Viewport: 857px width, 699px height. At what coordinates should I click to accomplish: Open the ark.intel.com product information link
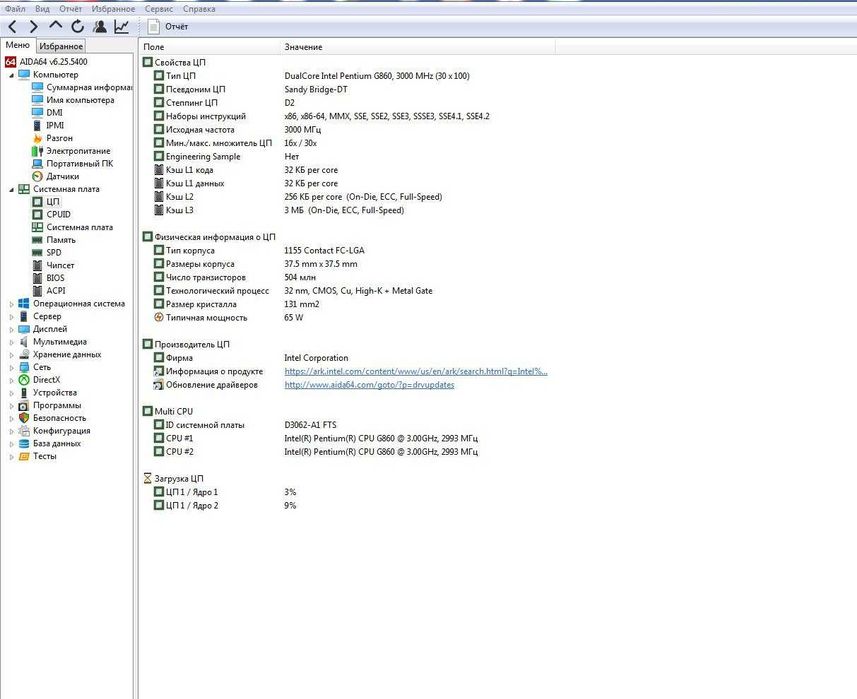tap(416, 372)
